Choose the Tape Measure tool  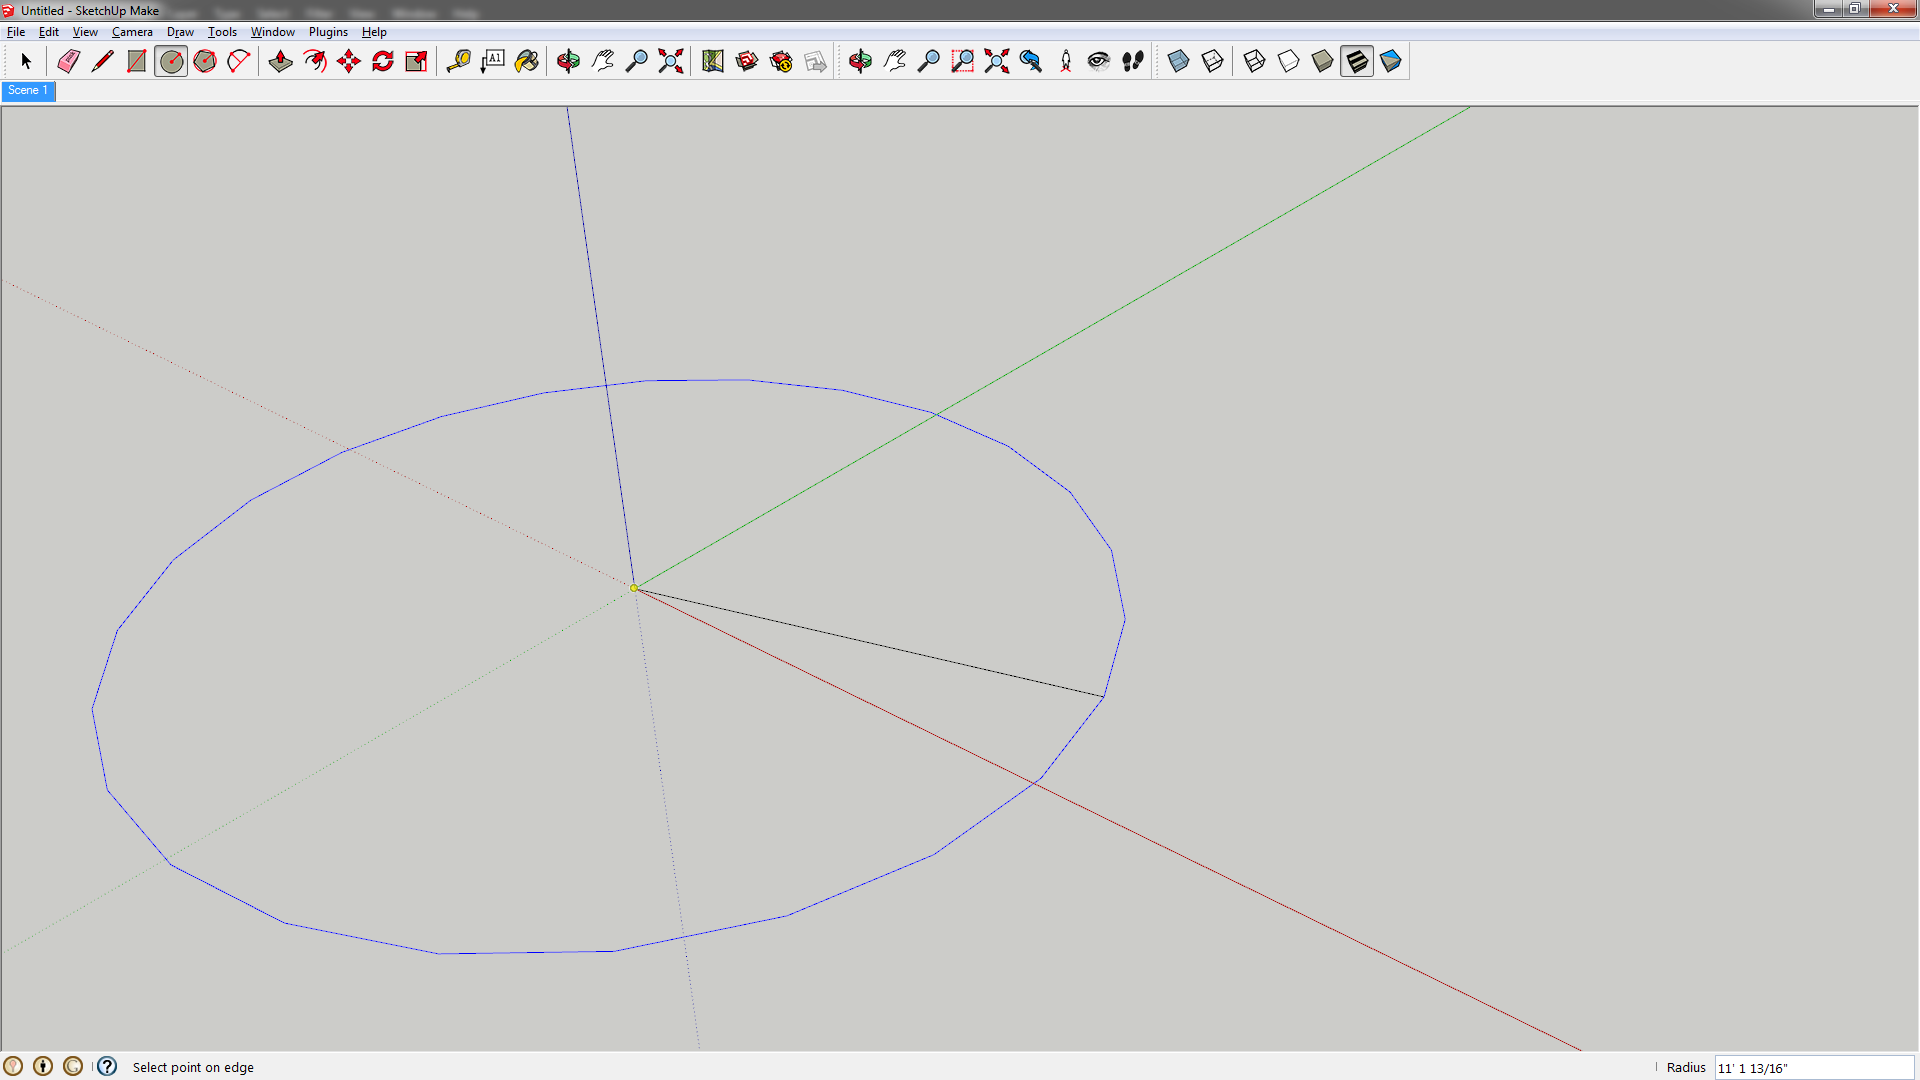[458, 61]
